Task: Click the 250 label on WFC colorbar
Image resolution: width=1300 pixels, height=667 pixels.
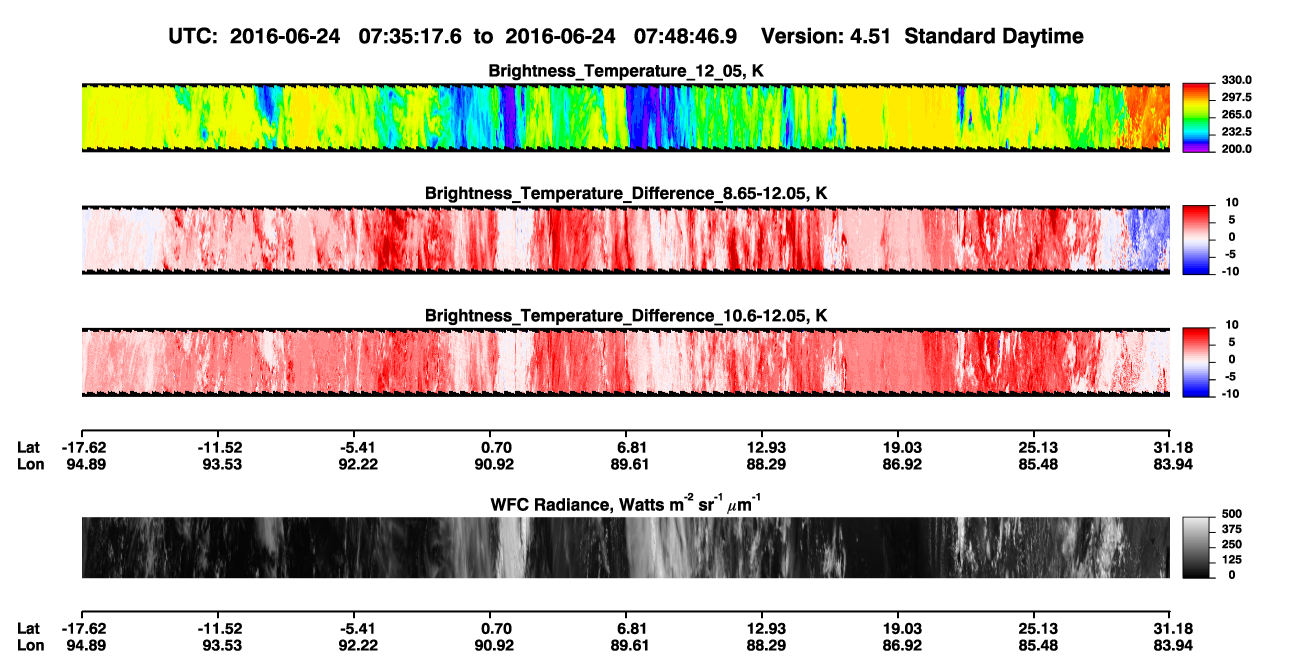Action: point(1232,546)
